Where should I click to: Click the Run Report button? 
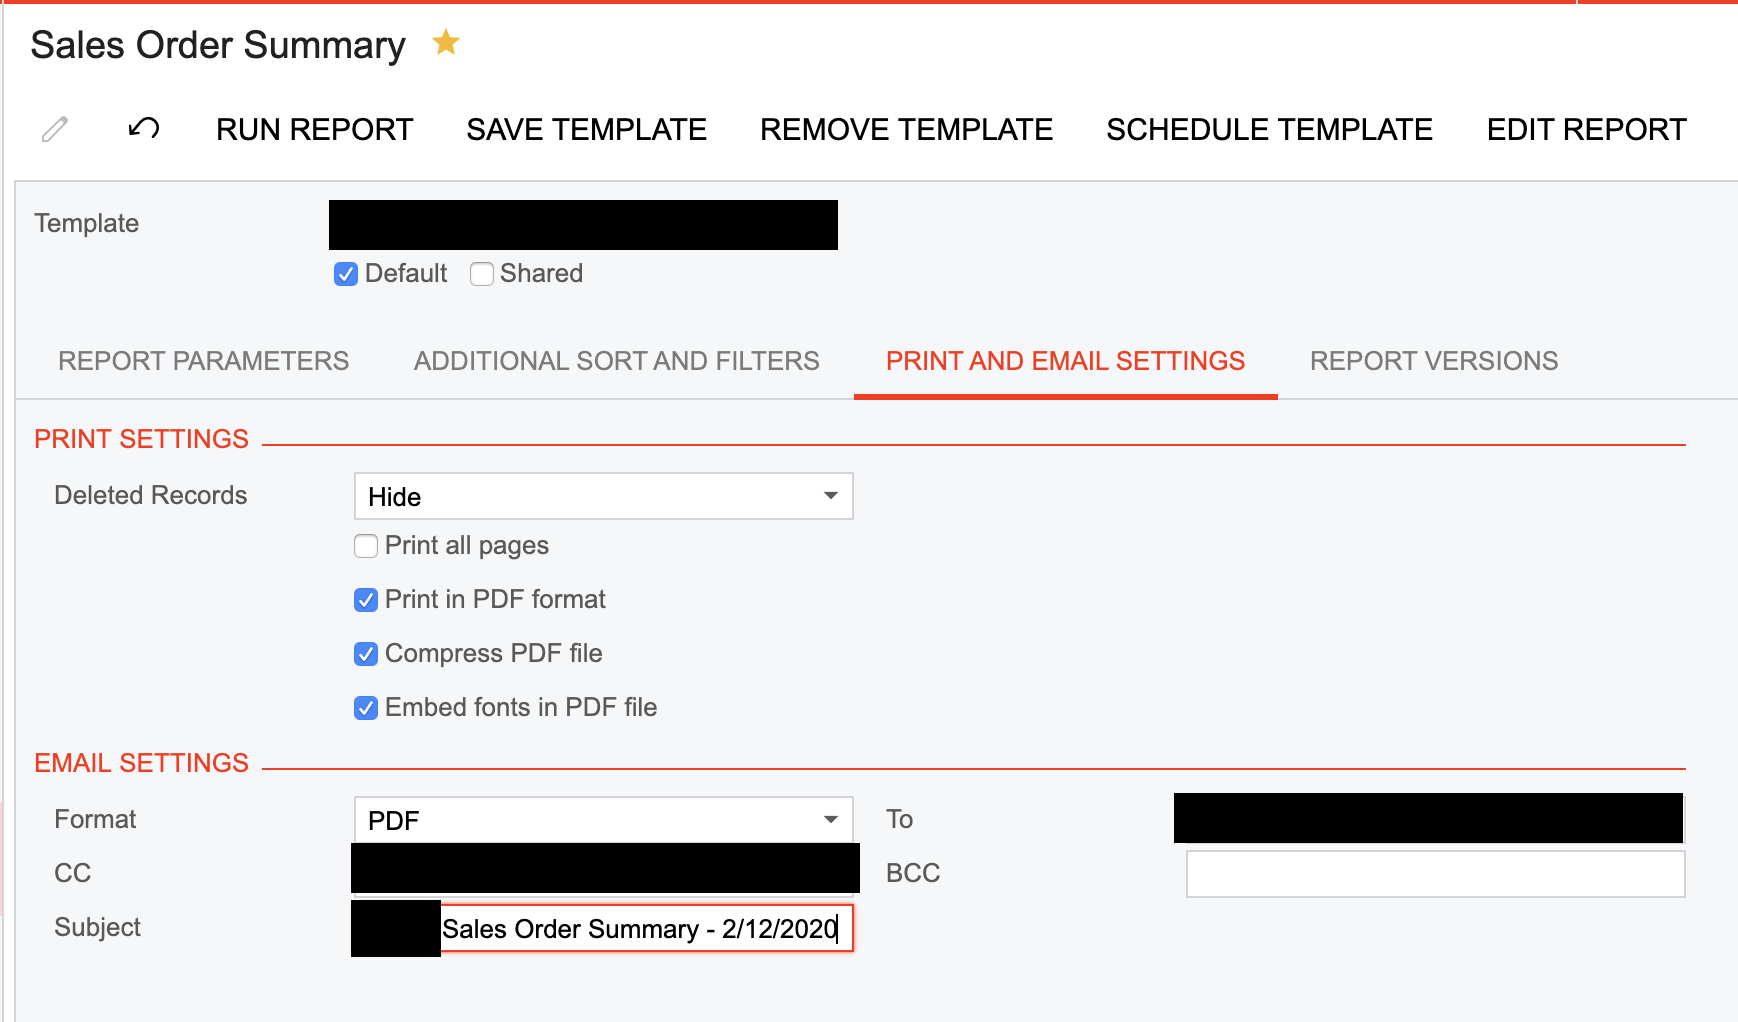(x=314, y=129)
